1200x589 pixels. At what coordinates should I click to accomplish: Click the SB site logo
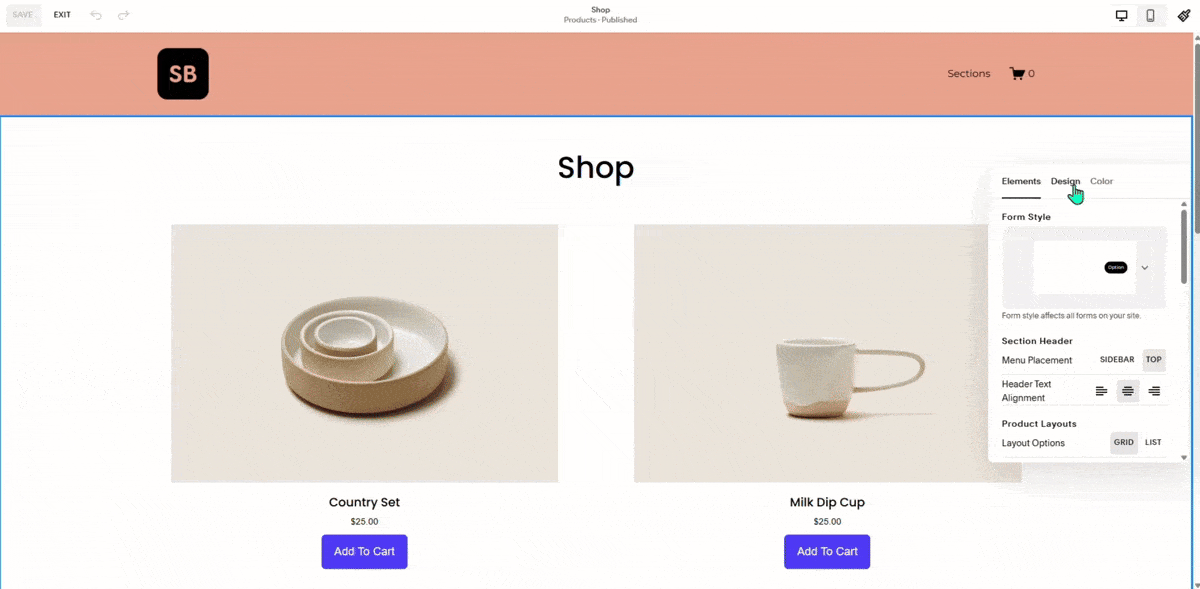click(183, 74)
